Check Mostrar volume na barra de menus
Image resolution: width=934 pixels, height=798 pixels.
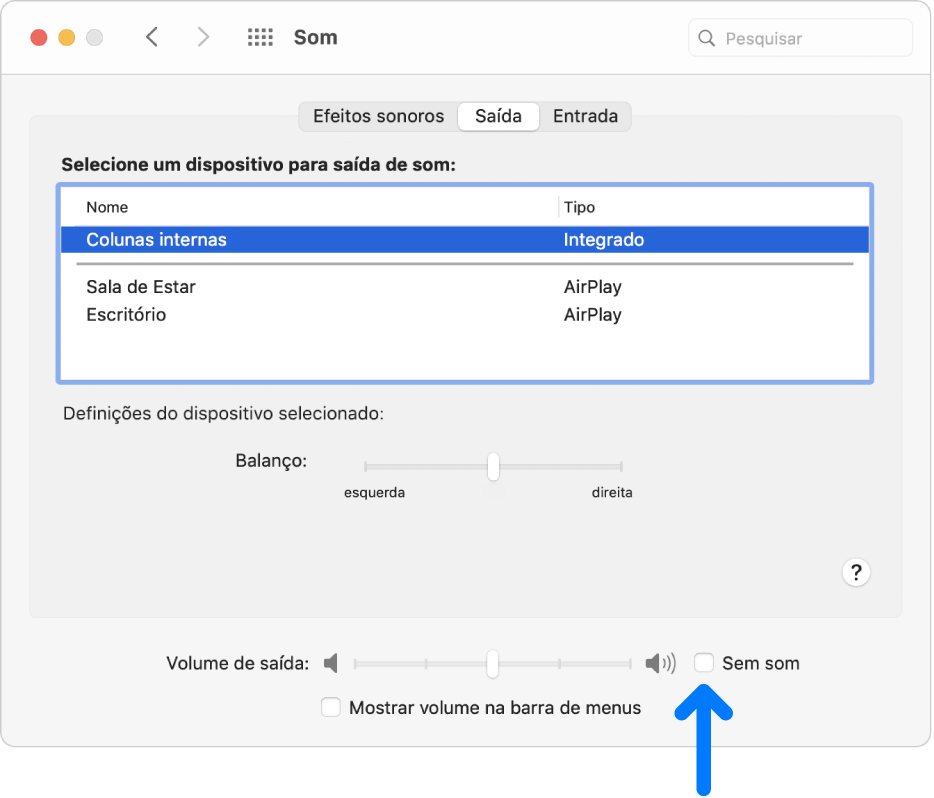coord(331,707)
